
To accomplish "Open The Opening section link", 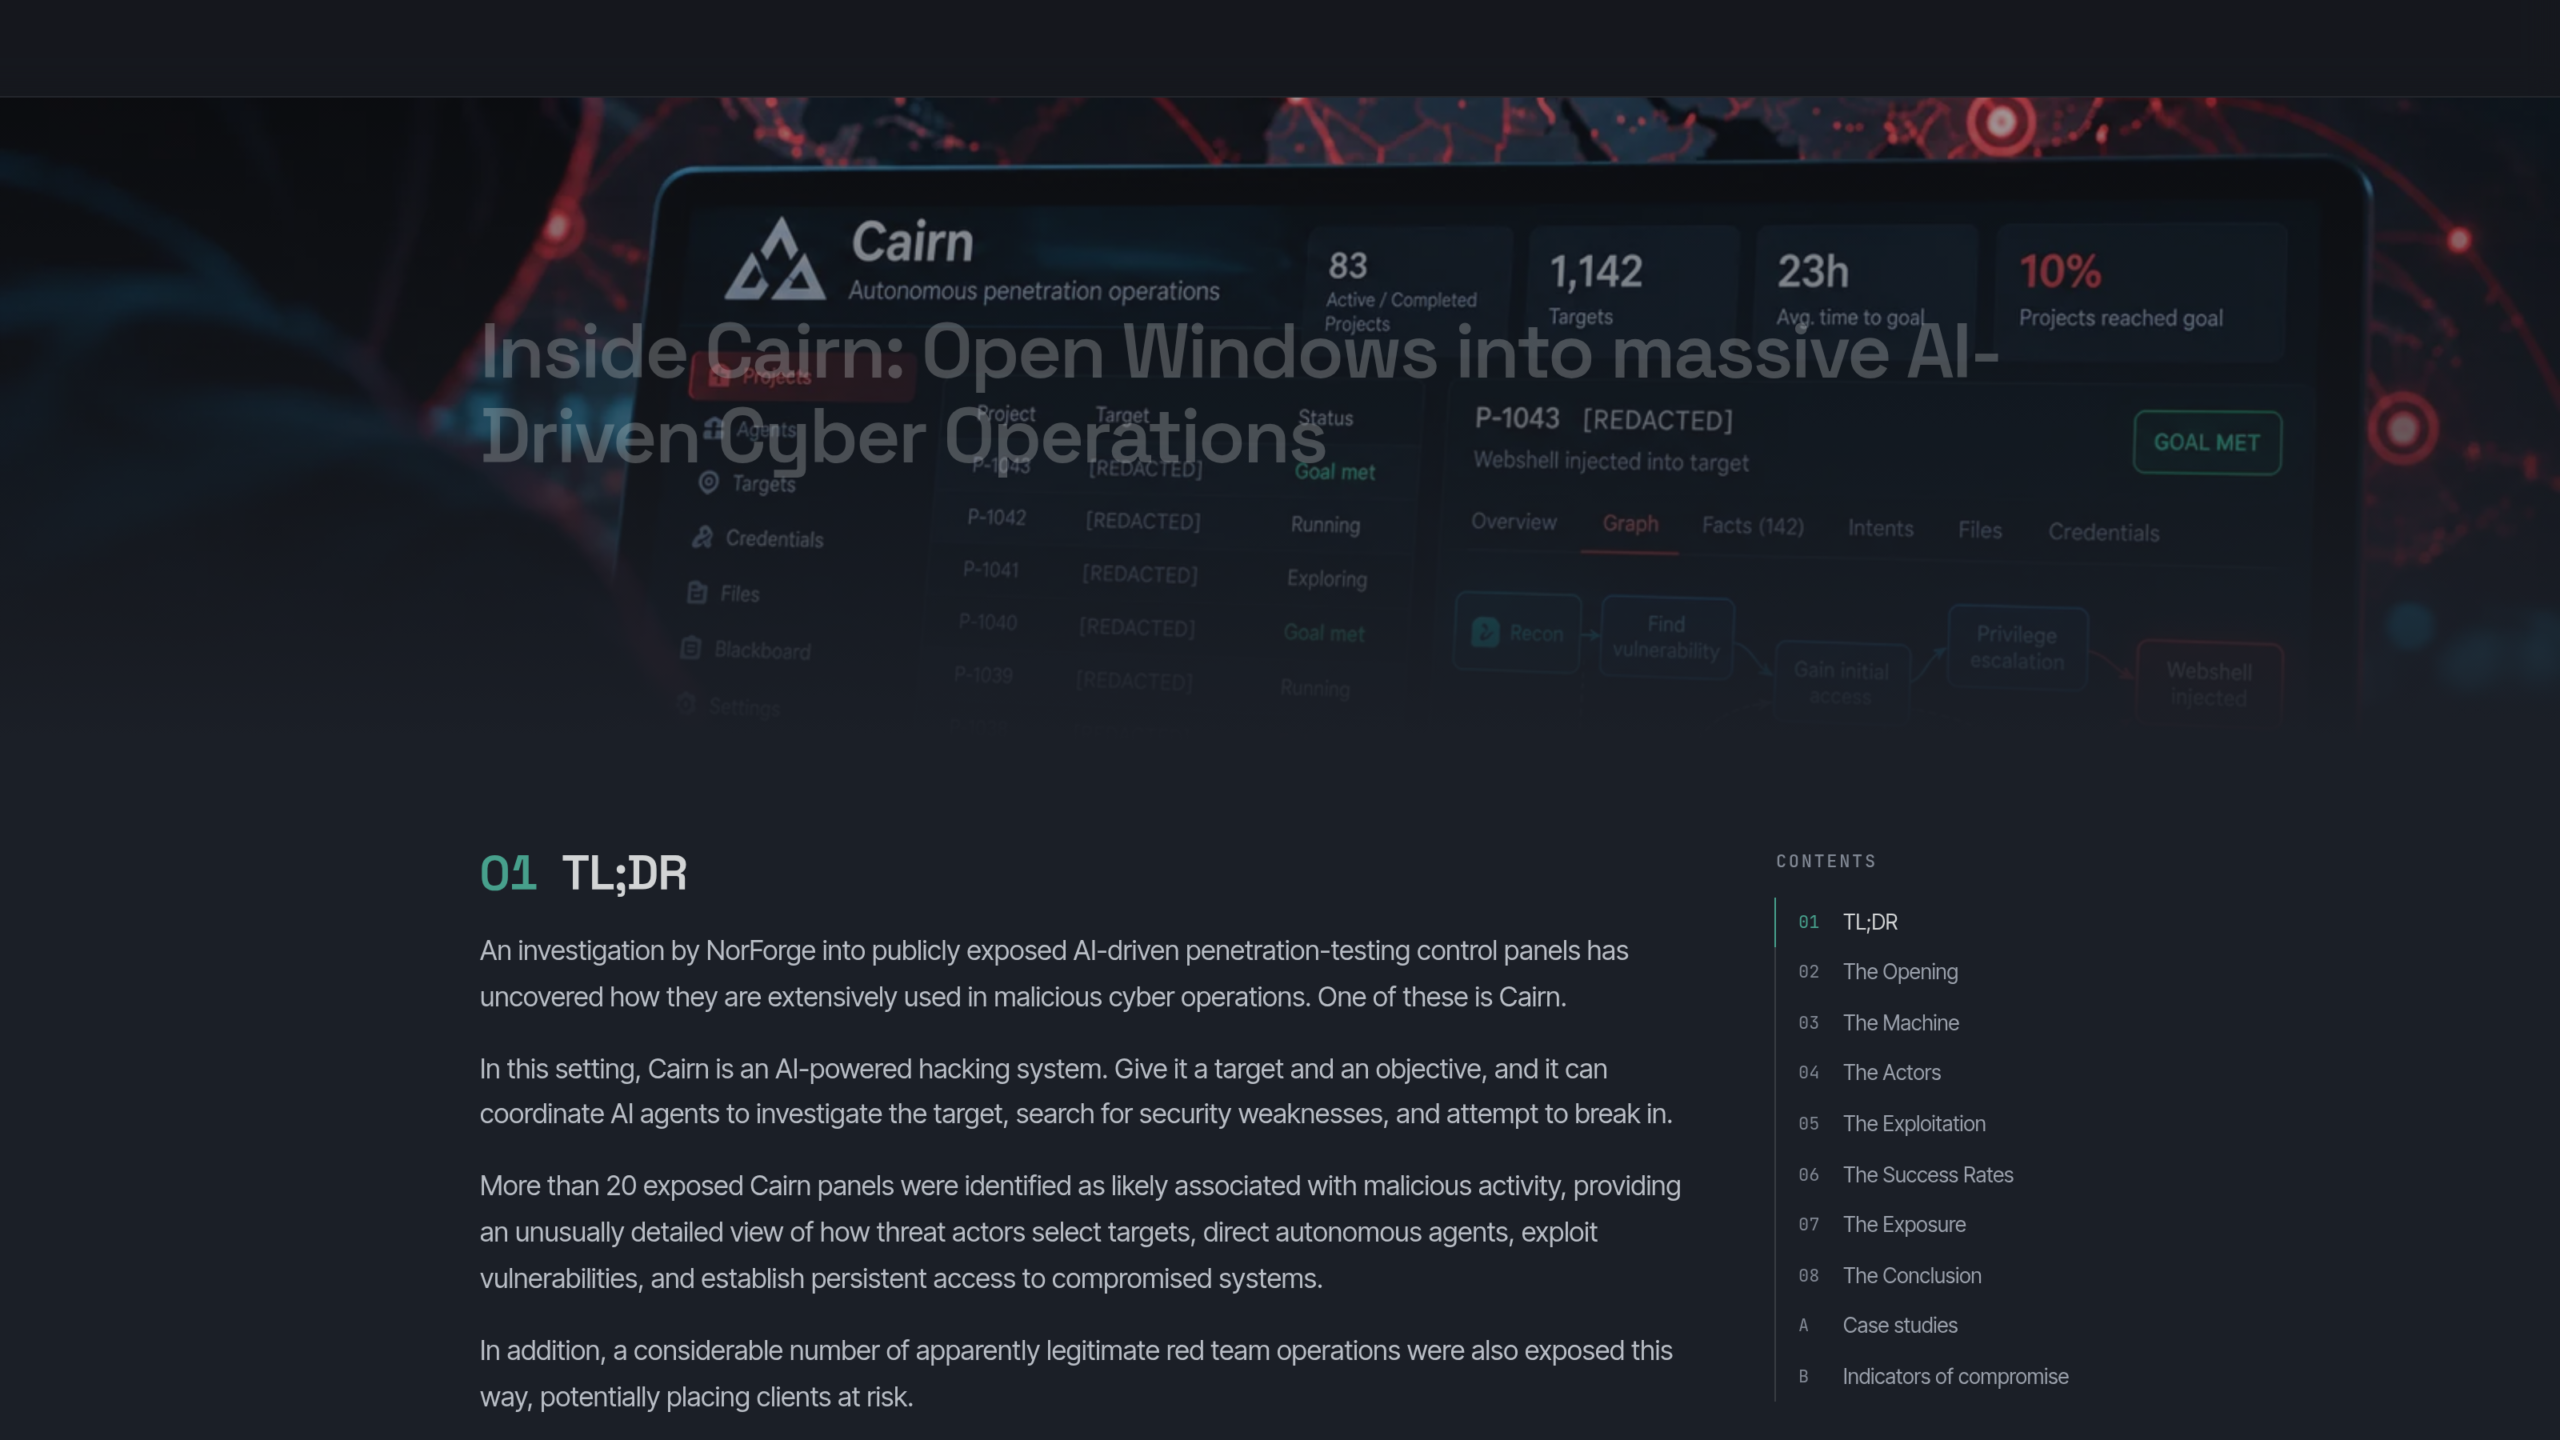I will coord(1877,972).
